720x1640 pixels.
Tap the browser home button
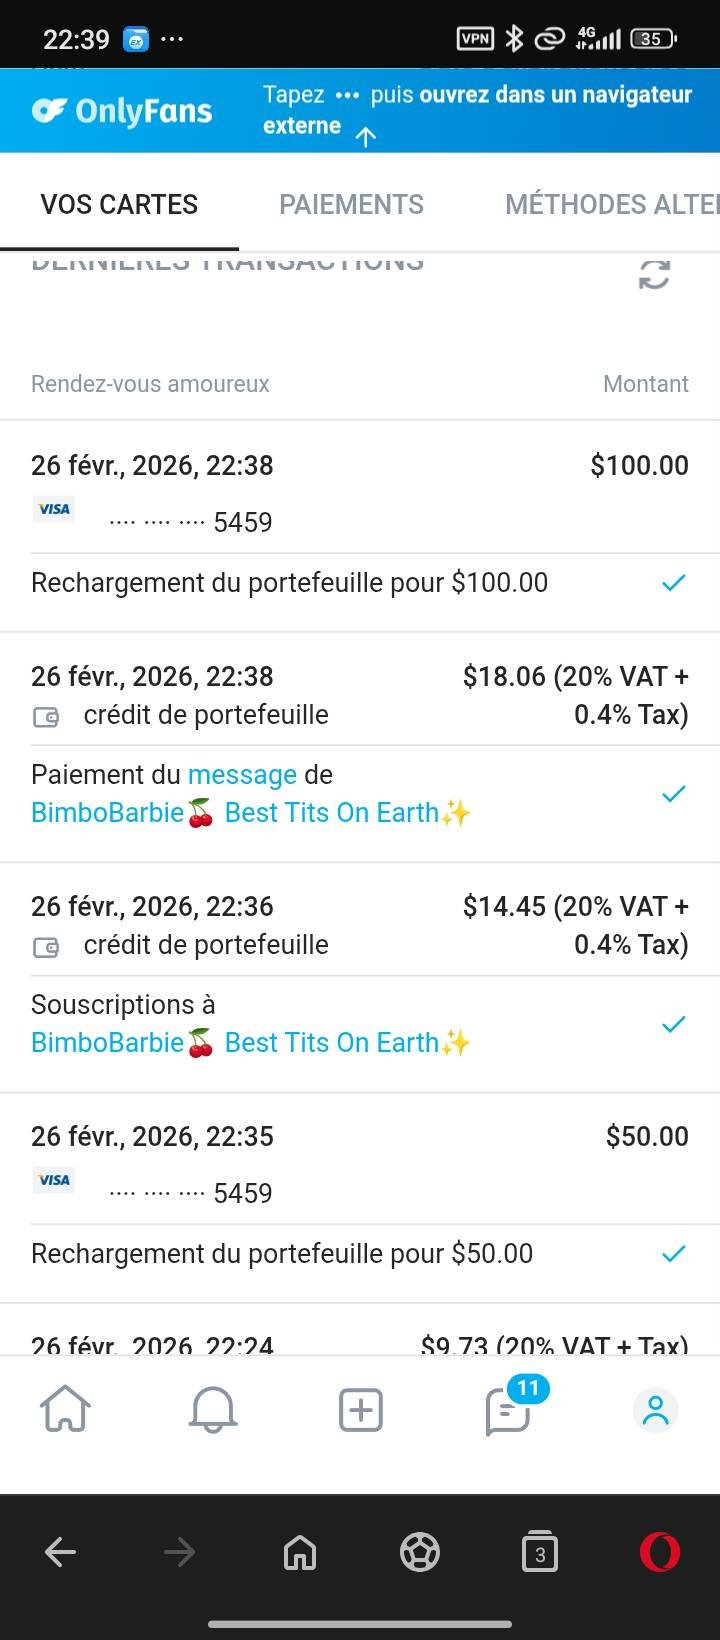click(x=300, y=1552)
